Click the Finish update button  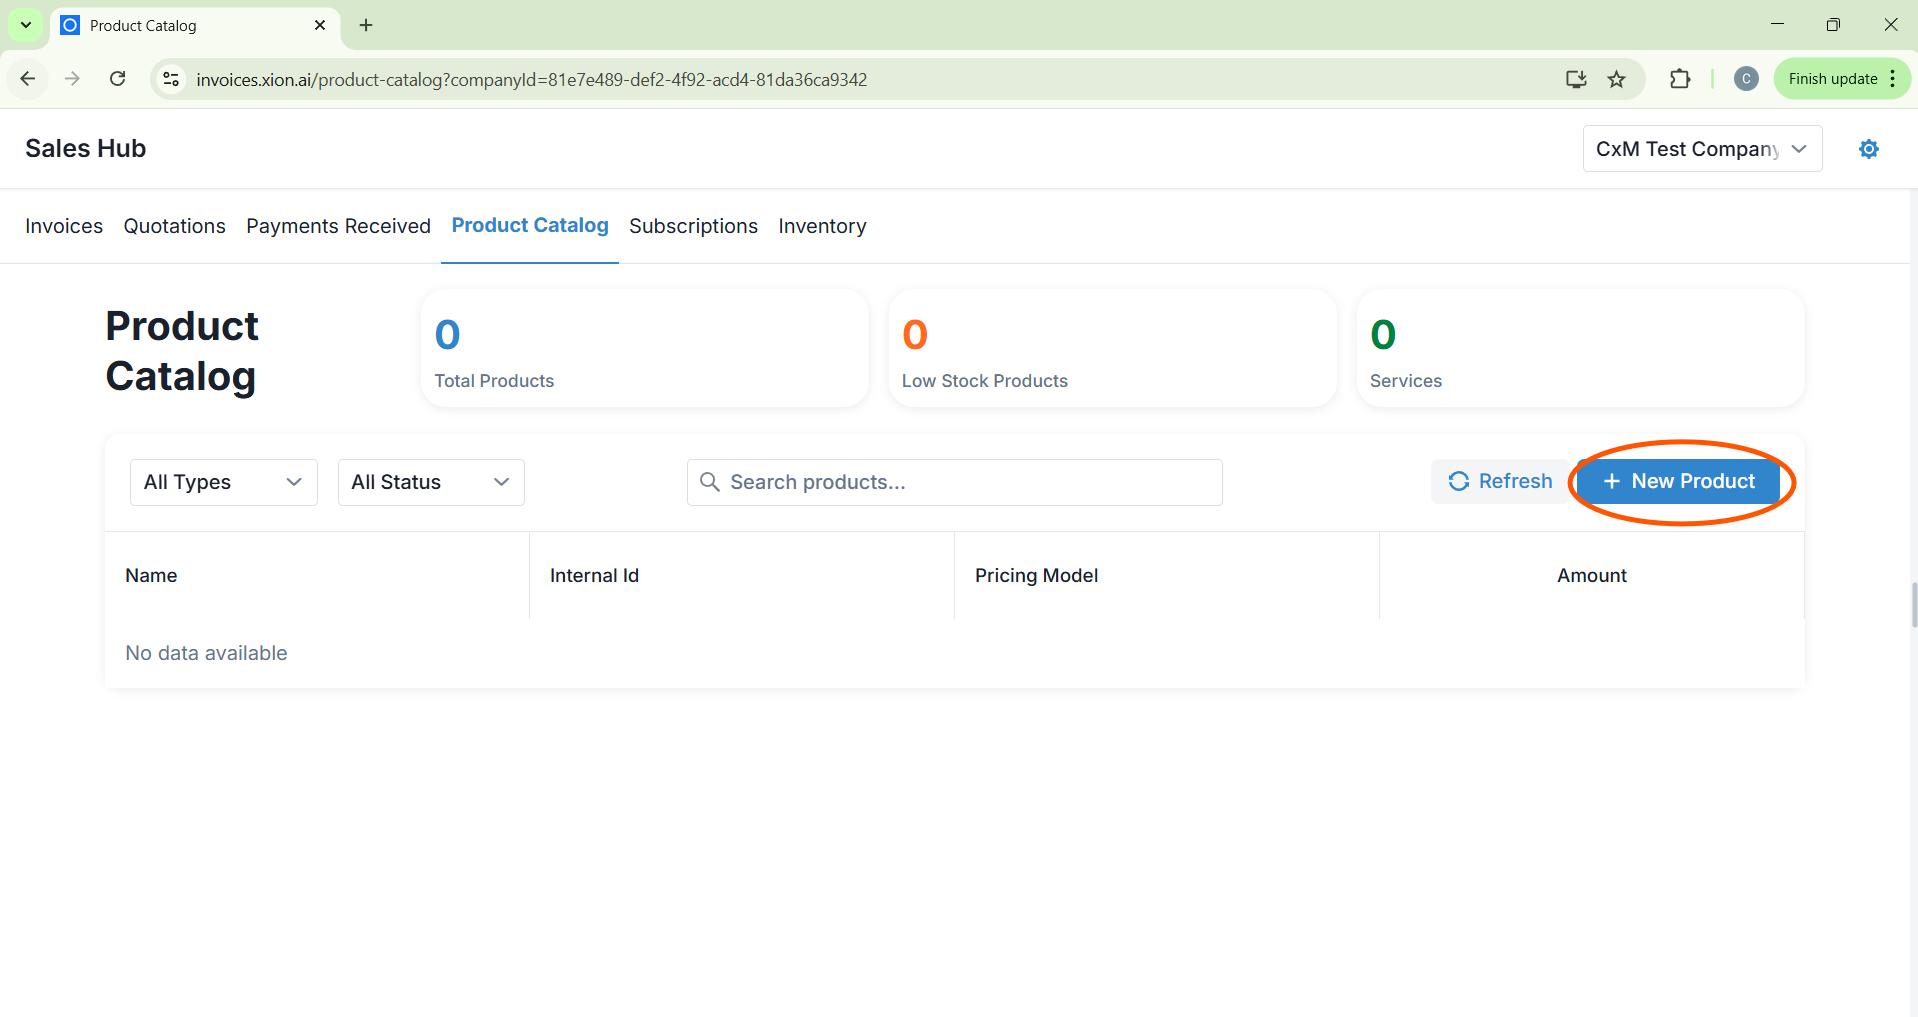(1832, 79)
